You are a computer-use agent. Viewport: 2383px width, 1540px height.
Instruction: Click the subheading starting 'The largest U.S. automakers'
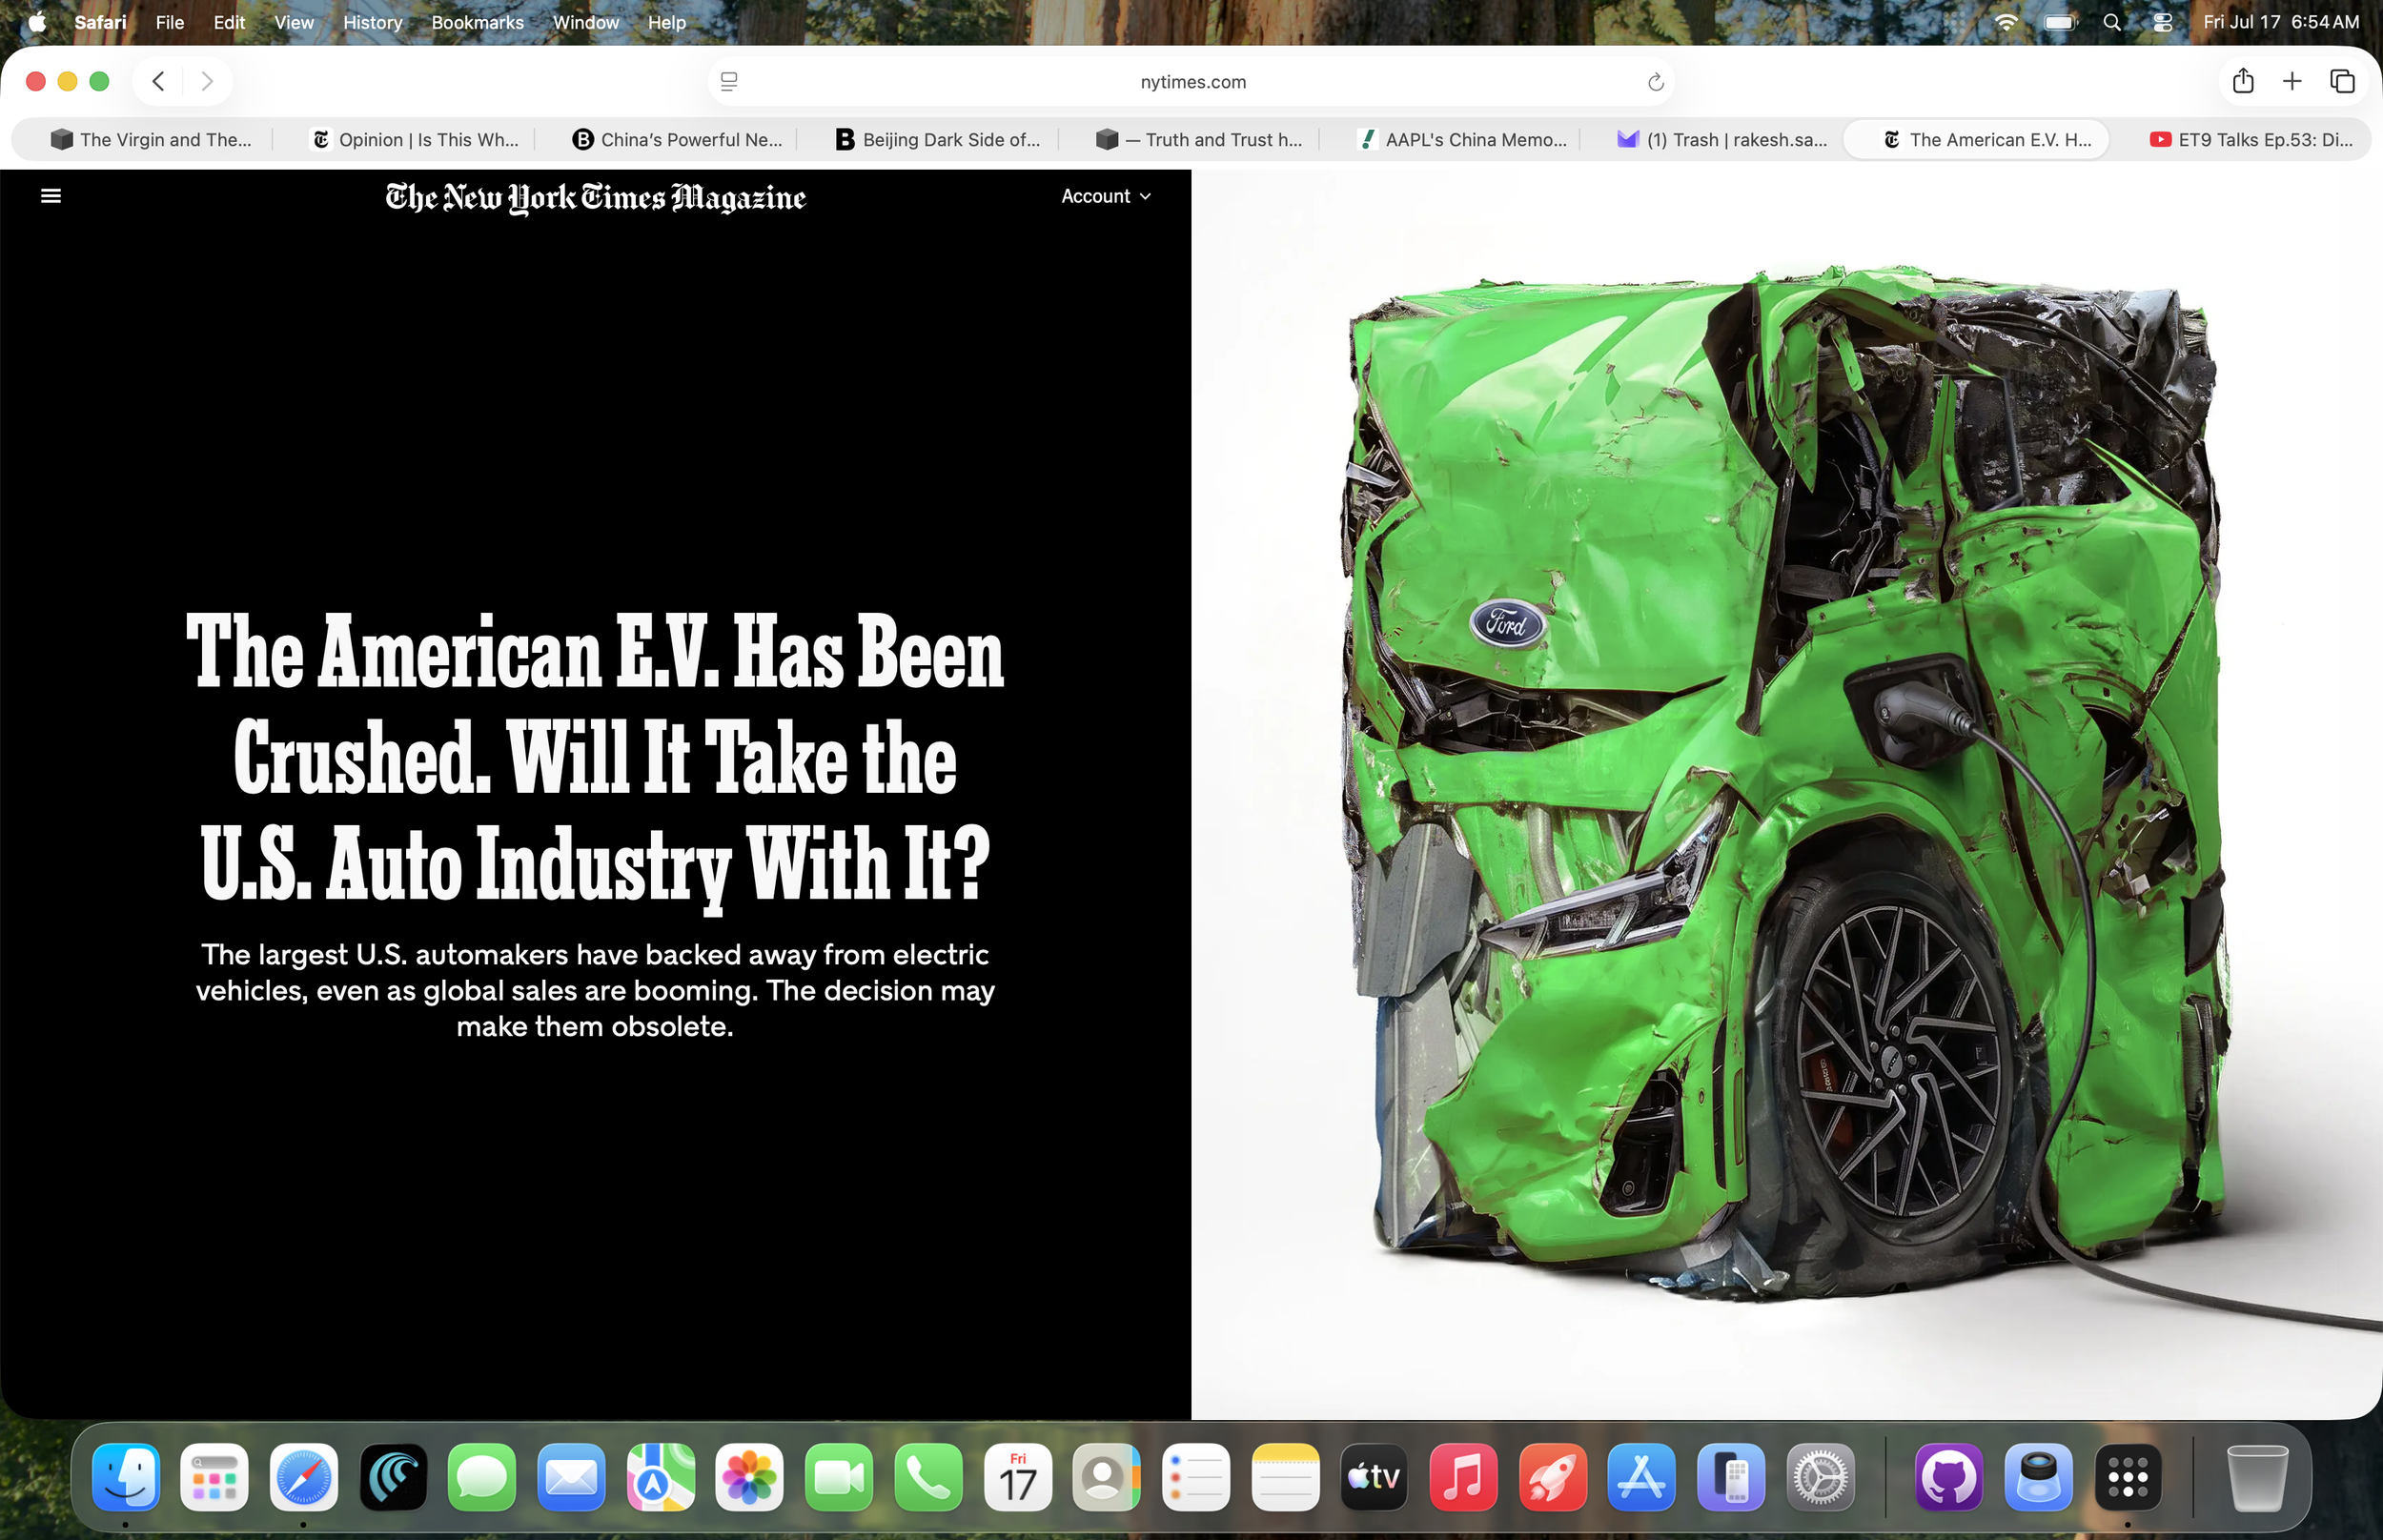click(x=595, y=990)
